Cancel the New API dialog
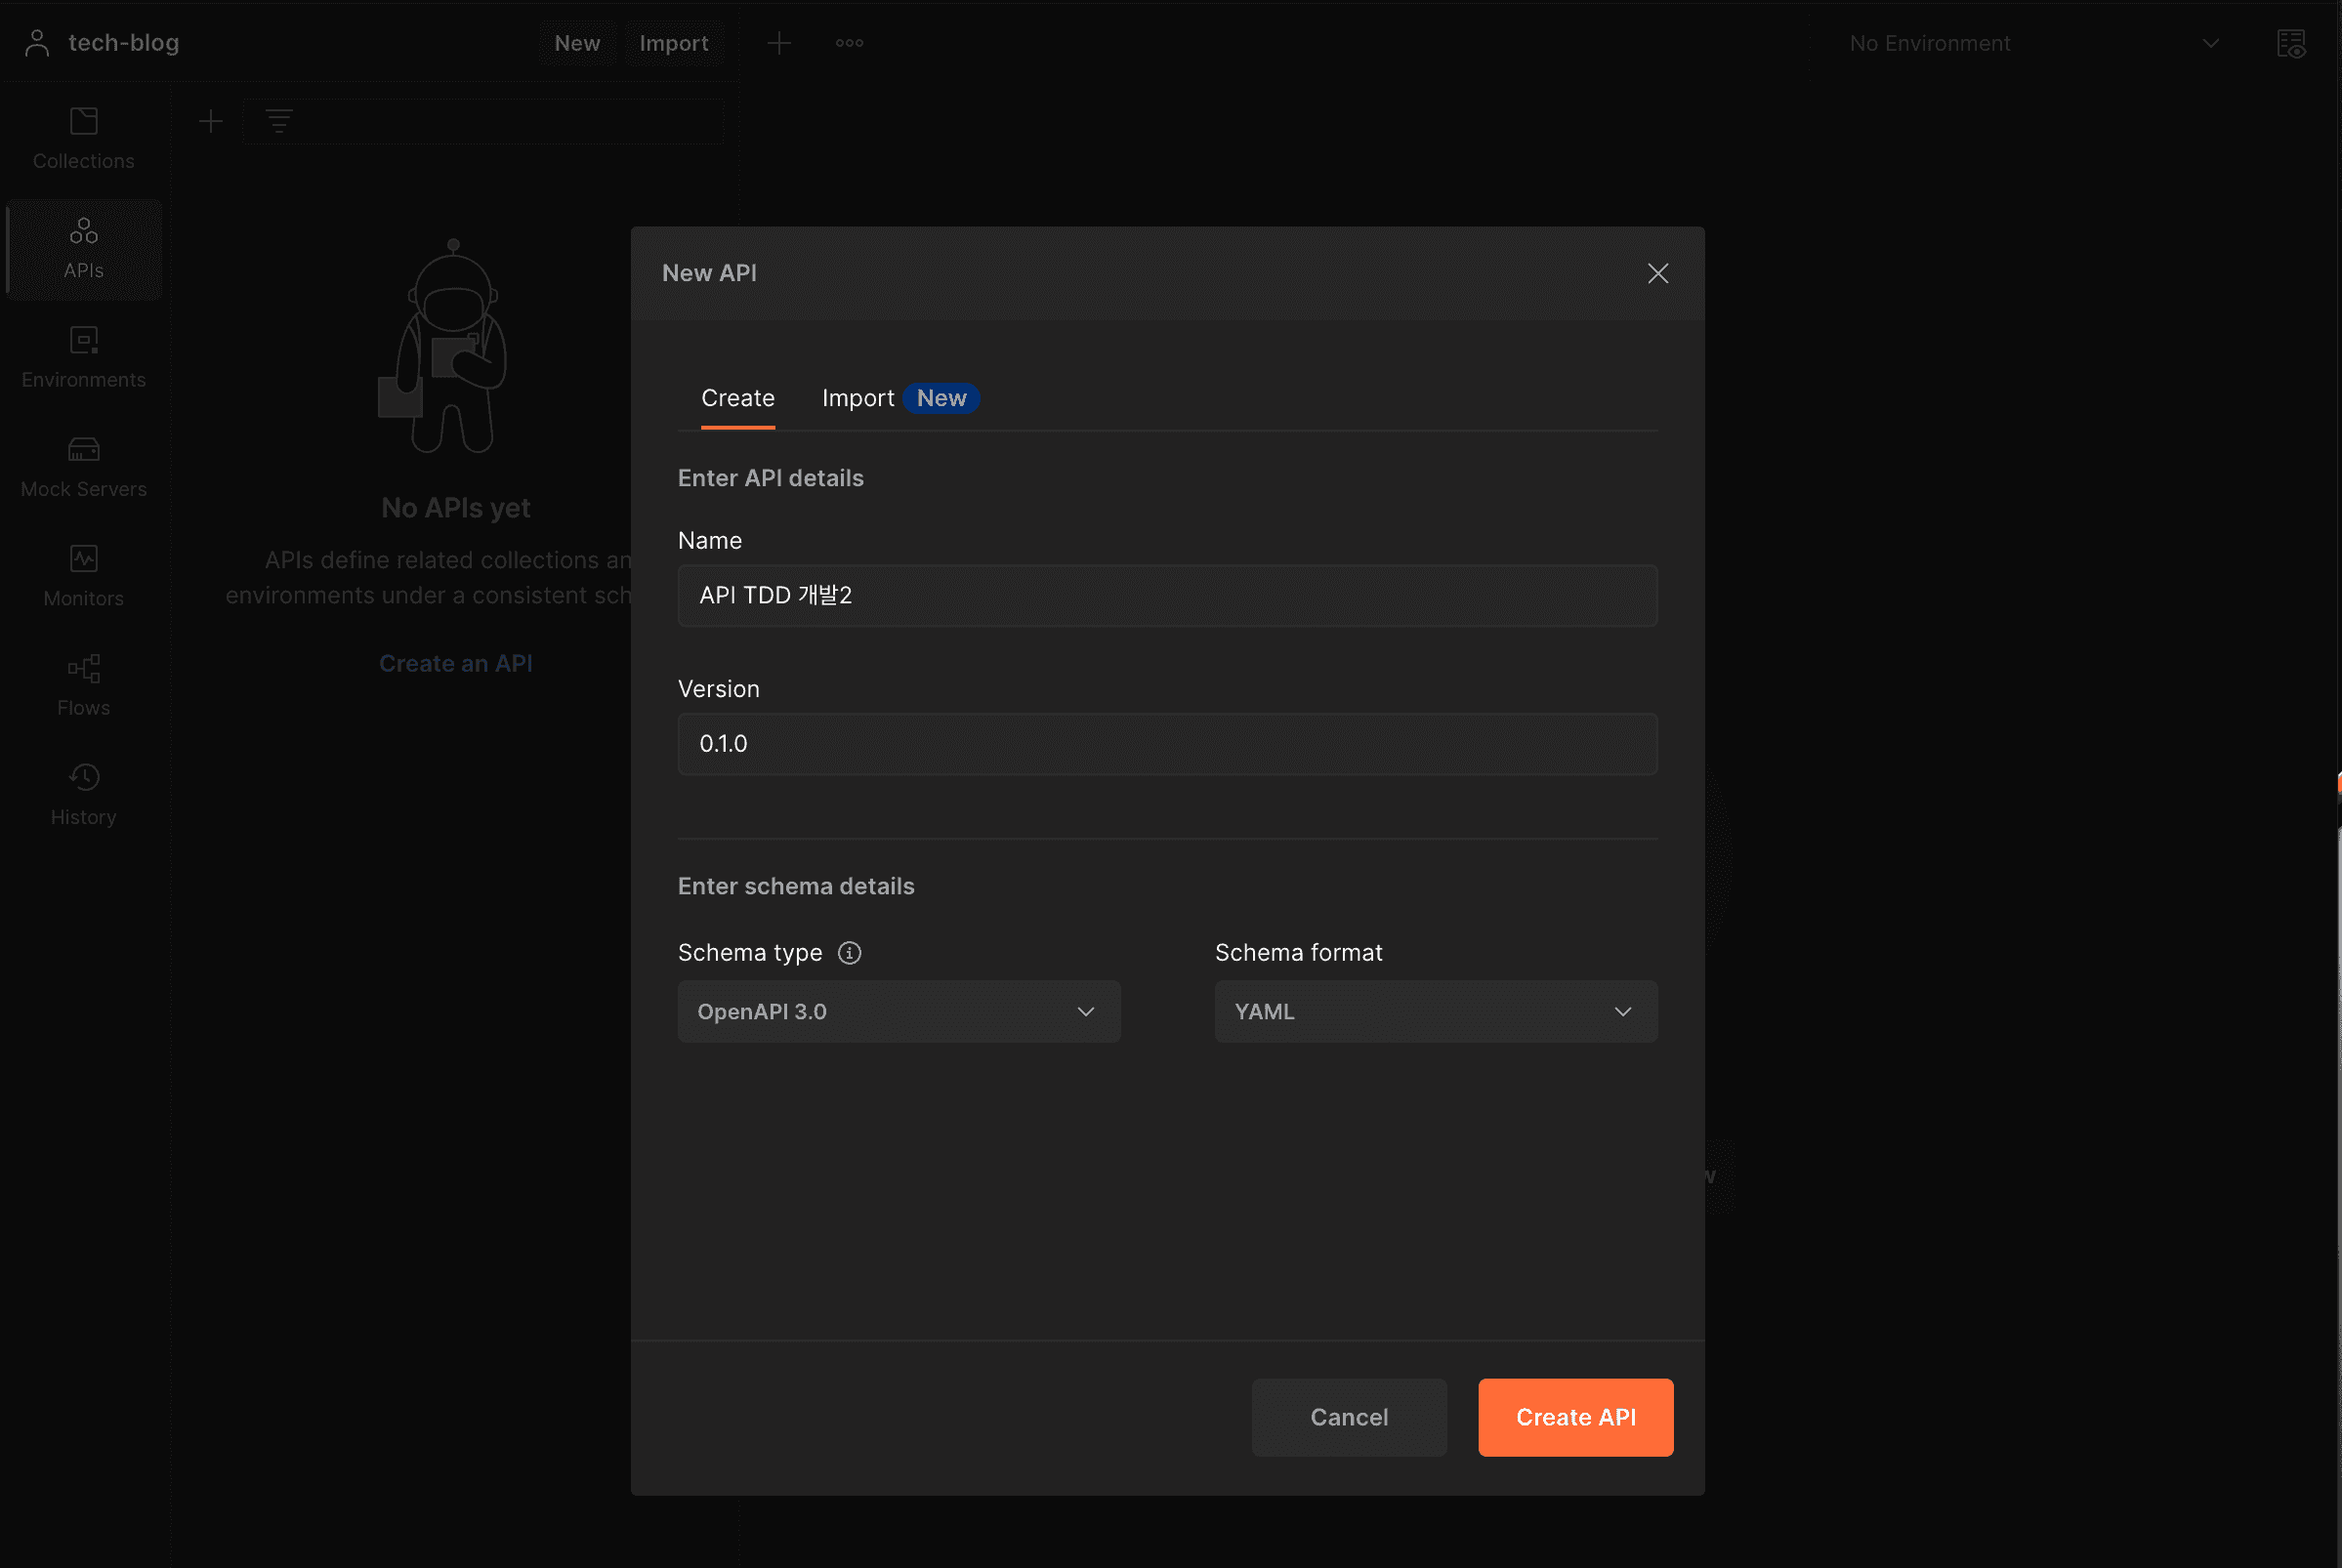2342x1568 pixels. click(1348, 1417)
